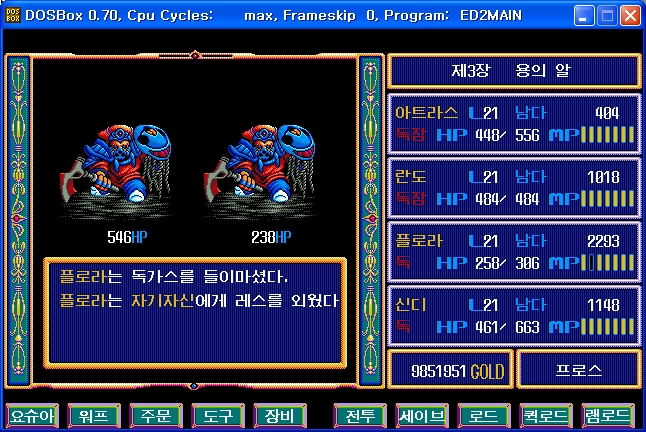Image resolution: width=646 pixels, height=432 pixels.
Task: Click the 238HP enemy health text
Action: tap(271, 237)
